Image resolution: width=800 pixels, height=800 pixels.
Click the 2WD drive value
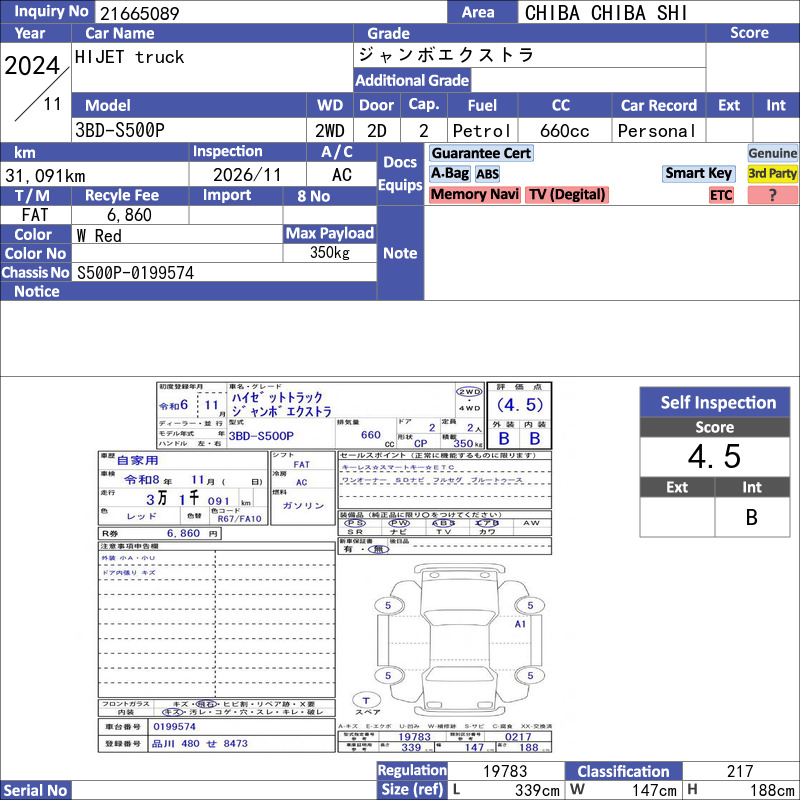[x=330, y=131]
